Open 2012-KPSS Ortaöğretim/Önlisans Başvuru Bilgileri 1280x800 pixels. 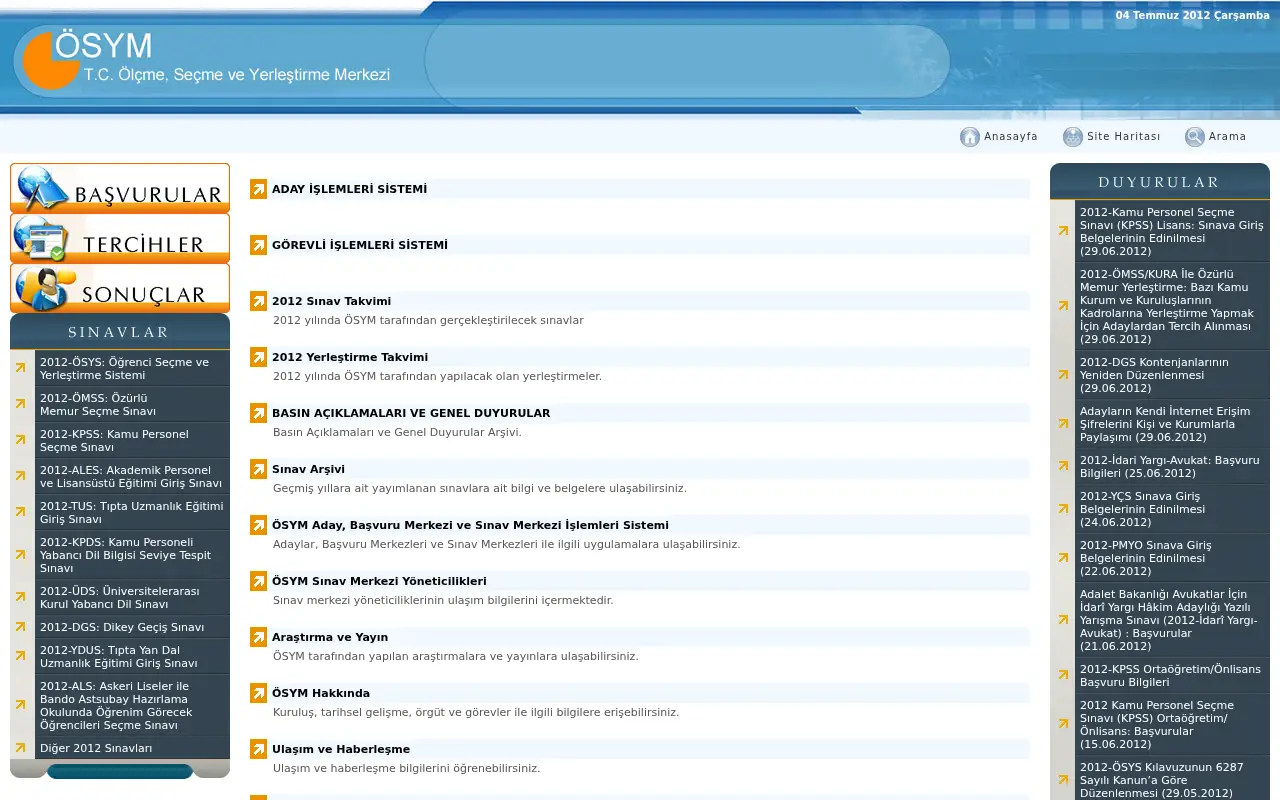pyautogui.click(x=1170, y=676)
